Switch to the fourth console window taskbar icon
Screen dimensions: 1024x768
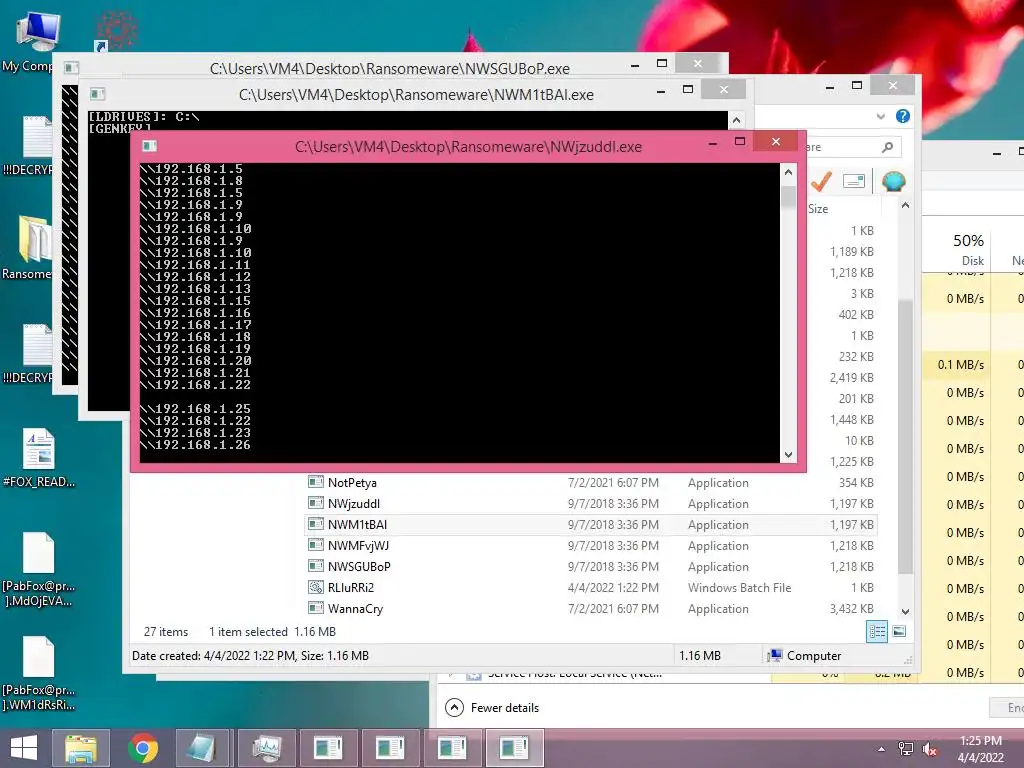tap(514, 748)
